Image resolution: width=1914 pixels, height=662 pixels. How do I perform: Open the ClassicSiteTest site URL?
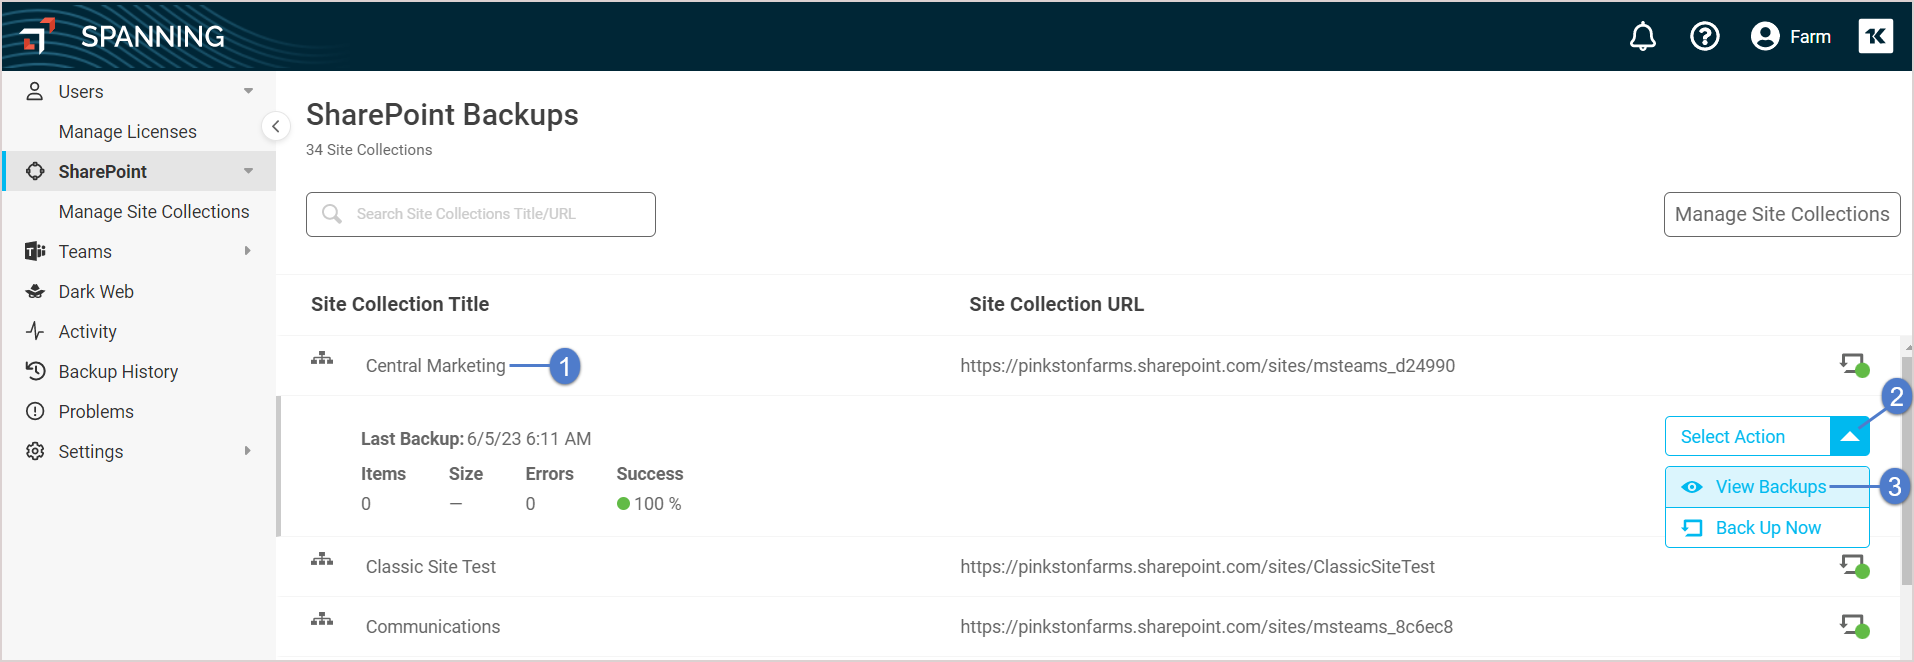pos(1197,567)
